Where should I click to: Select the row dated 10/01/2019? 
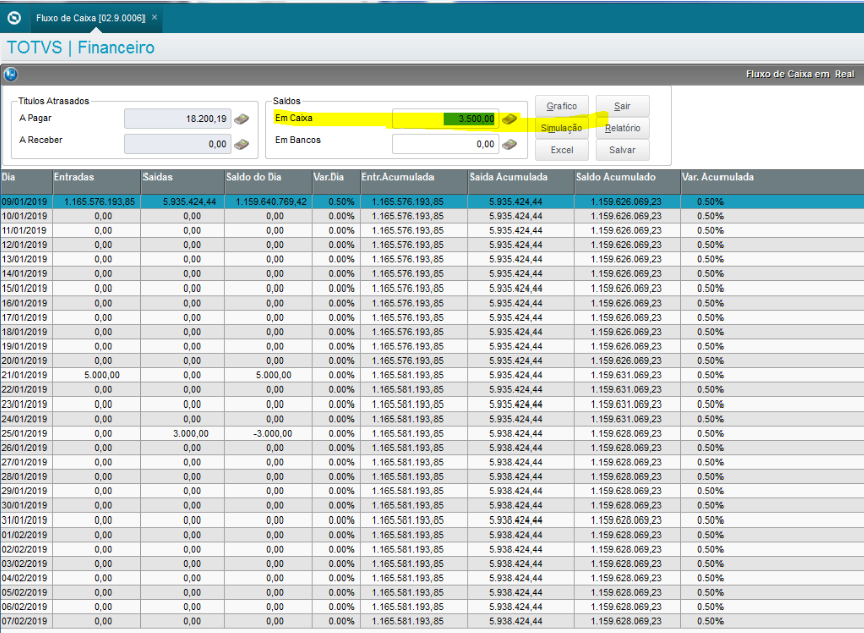(x=432, y=216)
